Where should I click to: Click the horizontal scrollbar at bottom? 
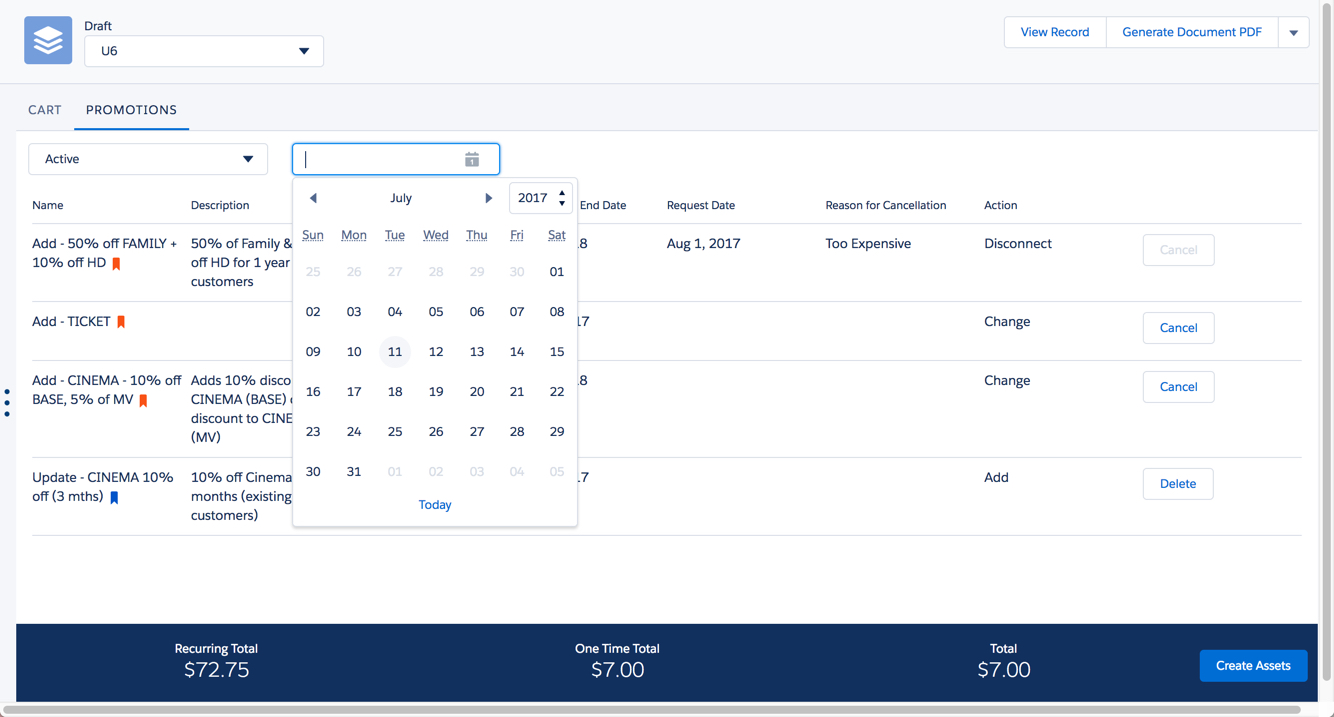click(x=650, y=710)
